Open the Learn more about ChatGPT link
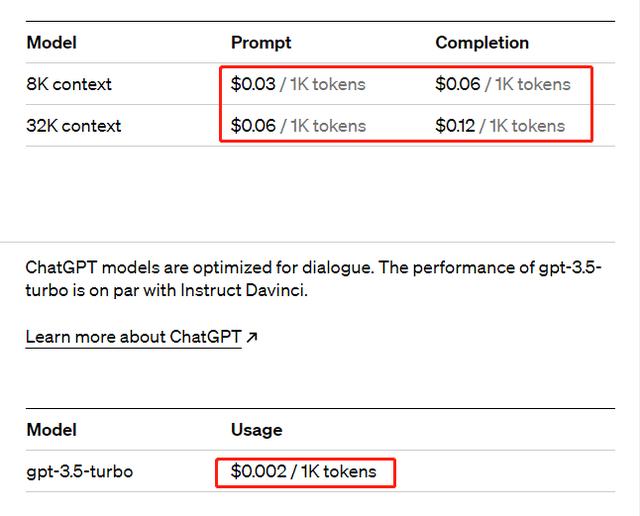 click(133, 338)
